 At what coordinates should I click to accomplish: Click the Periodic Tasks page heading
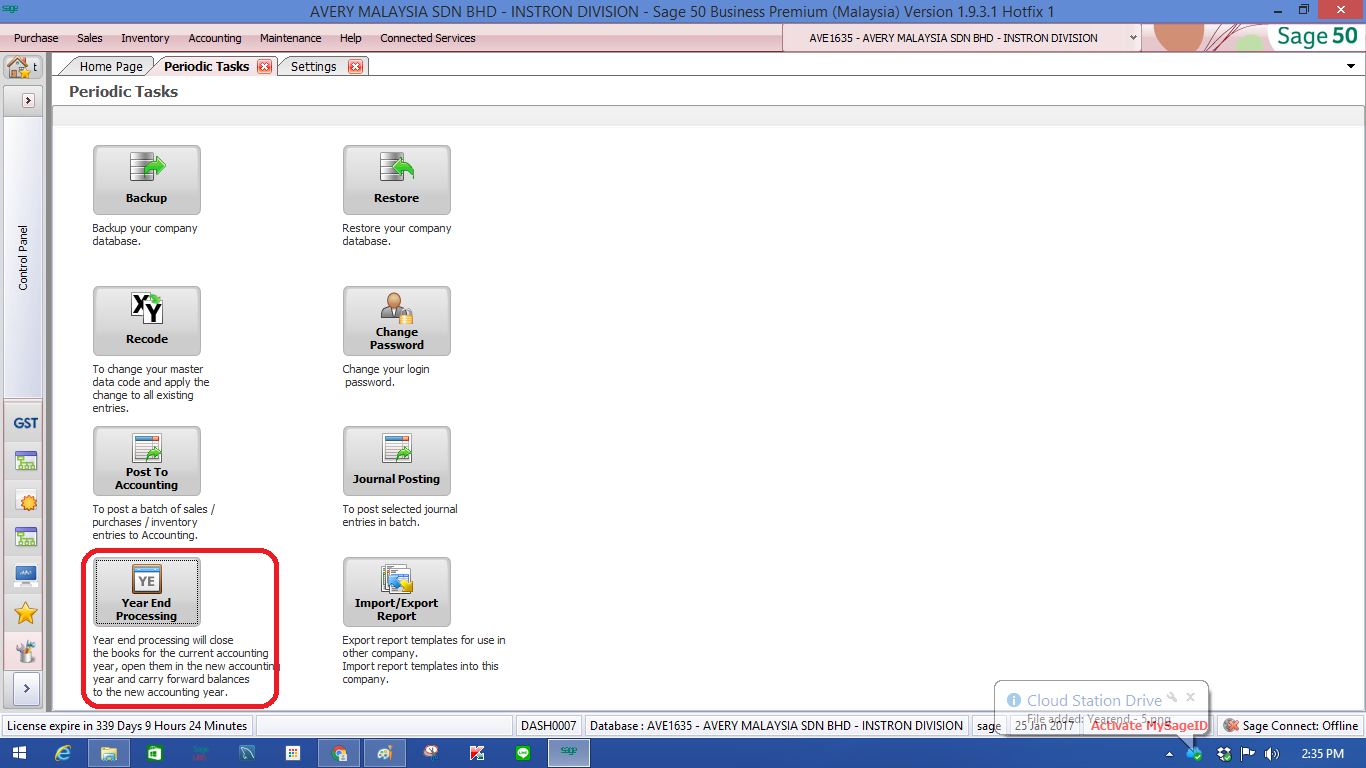(123, 91)
